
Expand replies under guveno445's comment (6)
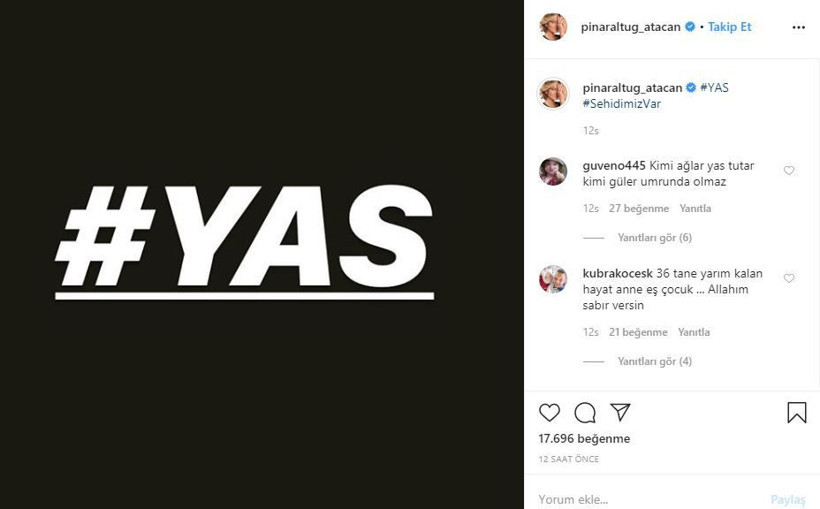[x=655, y=237]
